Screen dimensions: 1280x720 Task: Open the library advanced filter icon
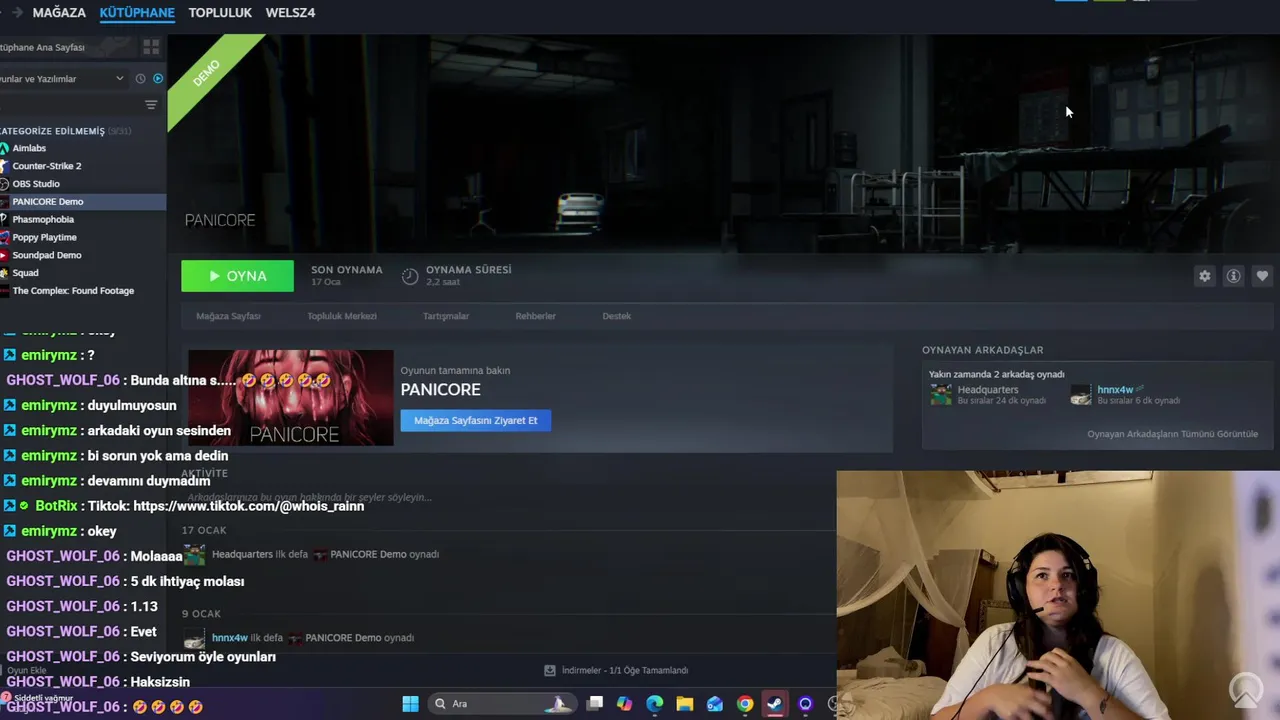151,105
